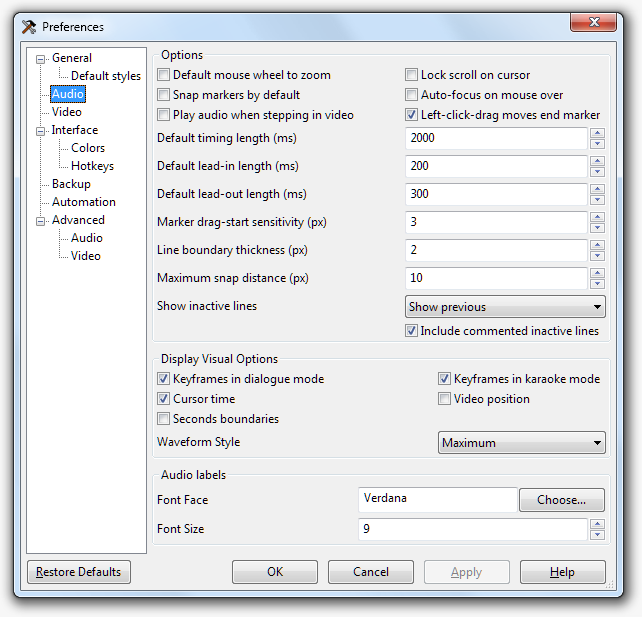The image size is (642, 617).
Task: Collapse the Advanced tree node
Action: [41, 220]
